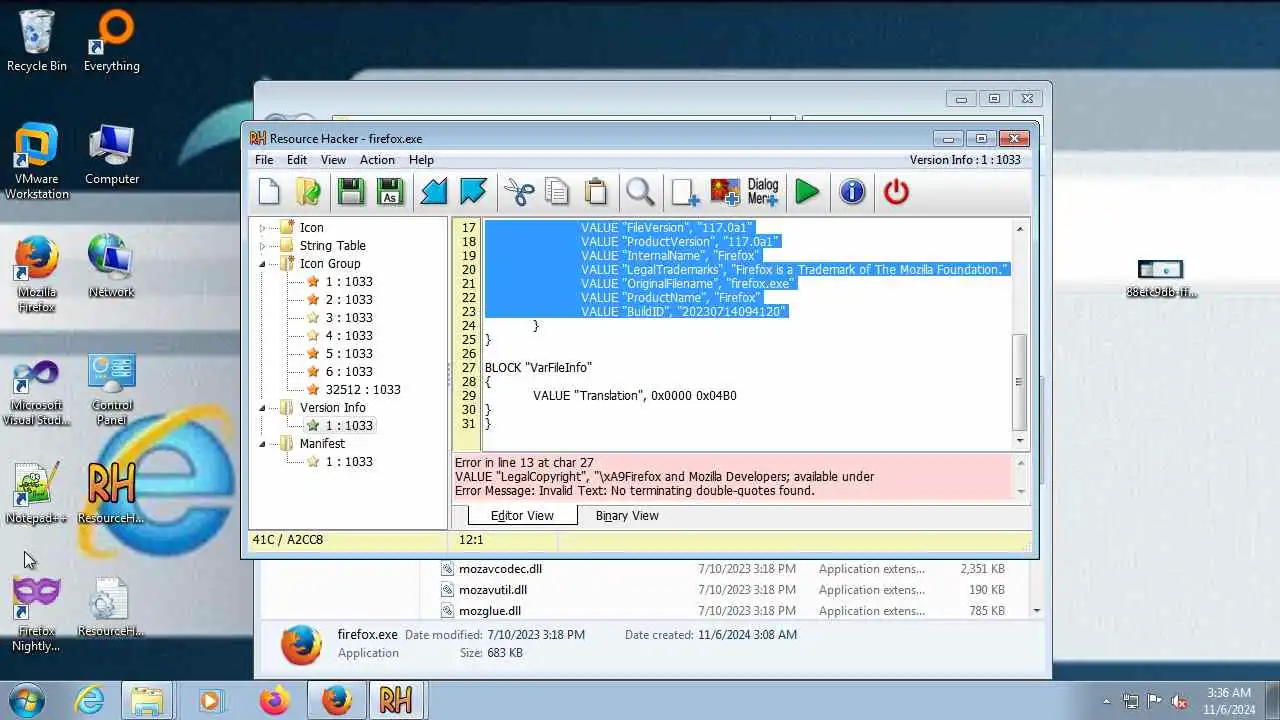Expand the String Table tree node

pos(263,246)
